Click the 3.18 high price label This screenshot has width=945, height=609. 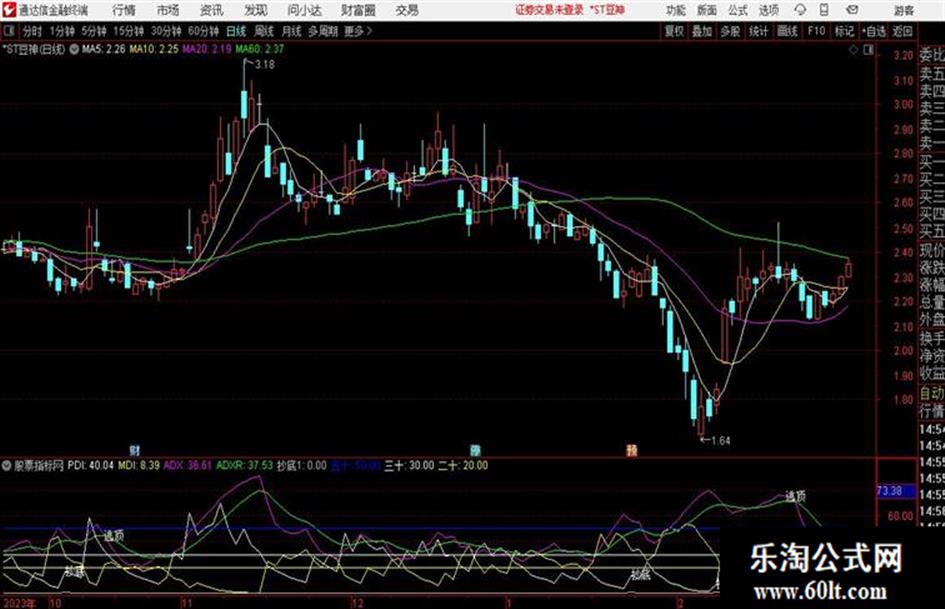(265, 65)
